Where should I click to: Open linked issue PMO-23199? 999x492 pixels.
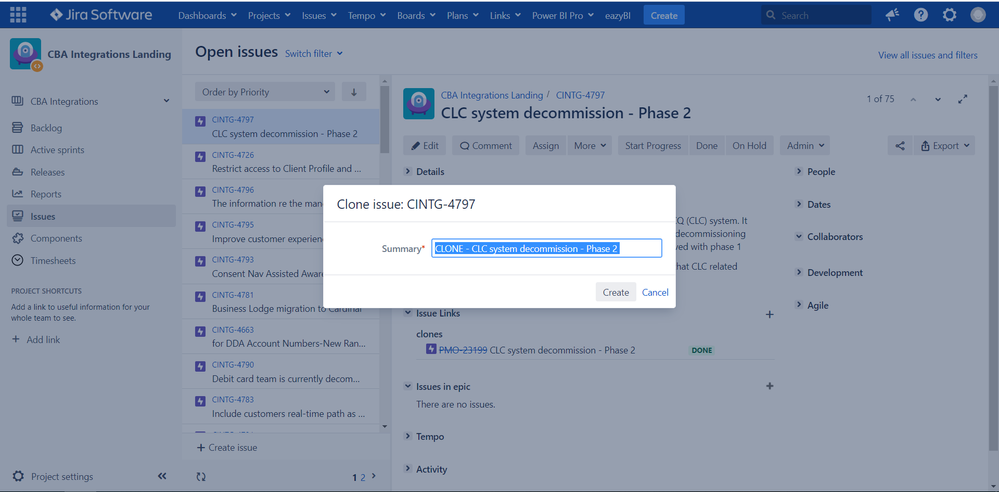[x=463, y=350]
